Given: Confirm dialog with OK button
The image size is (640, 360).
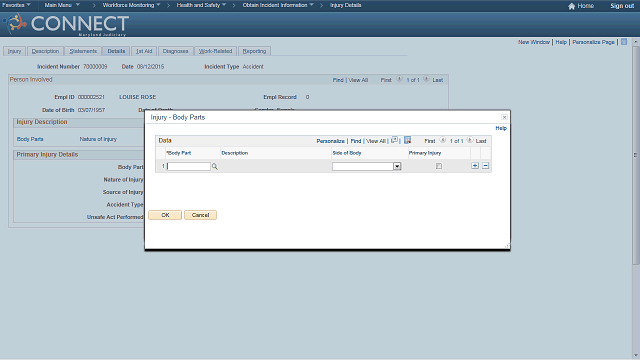Looking at the screenshot, I should (165, 215).
